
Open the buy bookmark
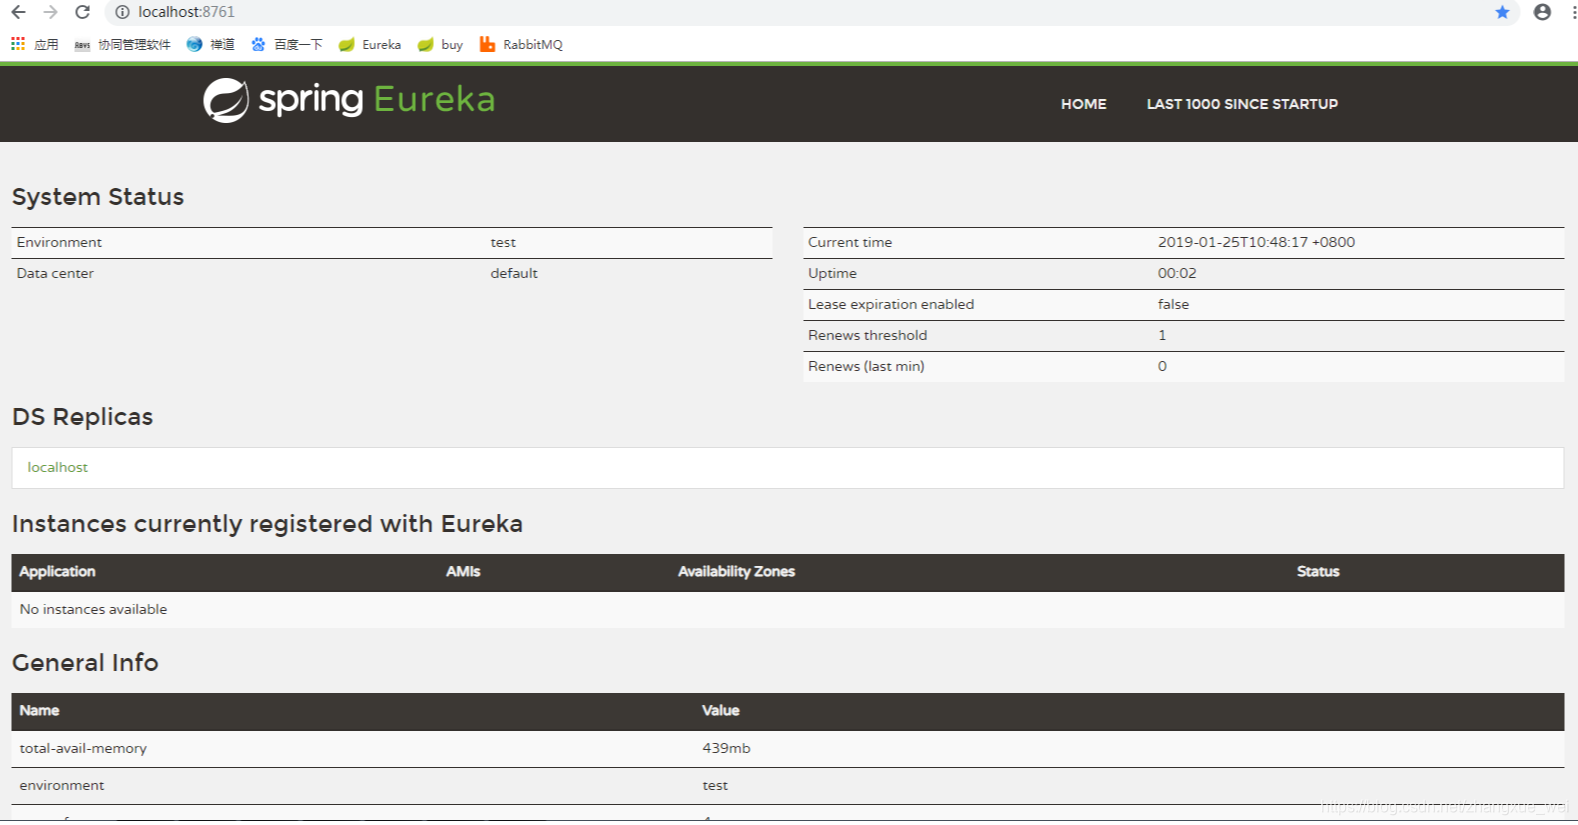point(440,44)
